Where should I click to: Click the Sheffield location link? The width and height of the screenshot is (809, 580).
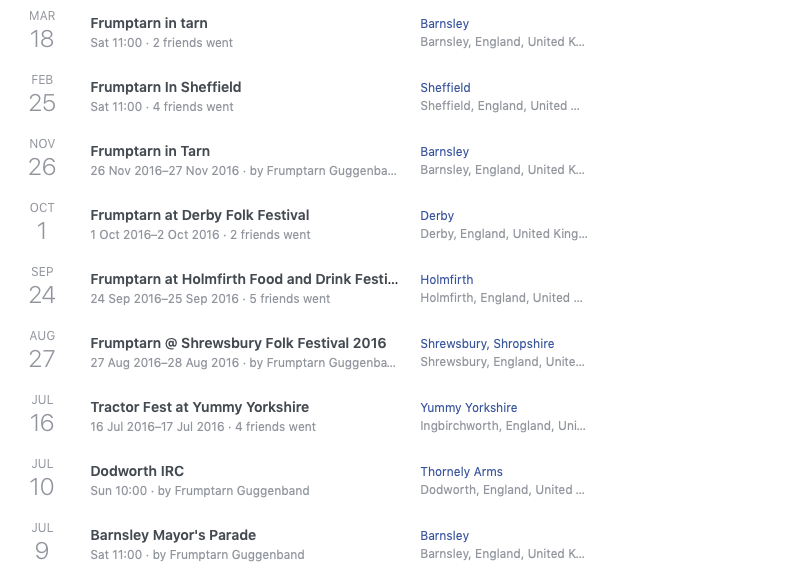point(445,88)
